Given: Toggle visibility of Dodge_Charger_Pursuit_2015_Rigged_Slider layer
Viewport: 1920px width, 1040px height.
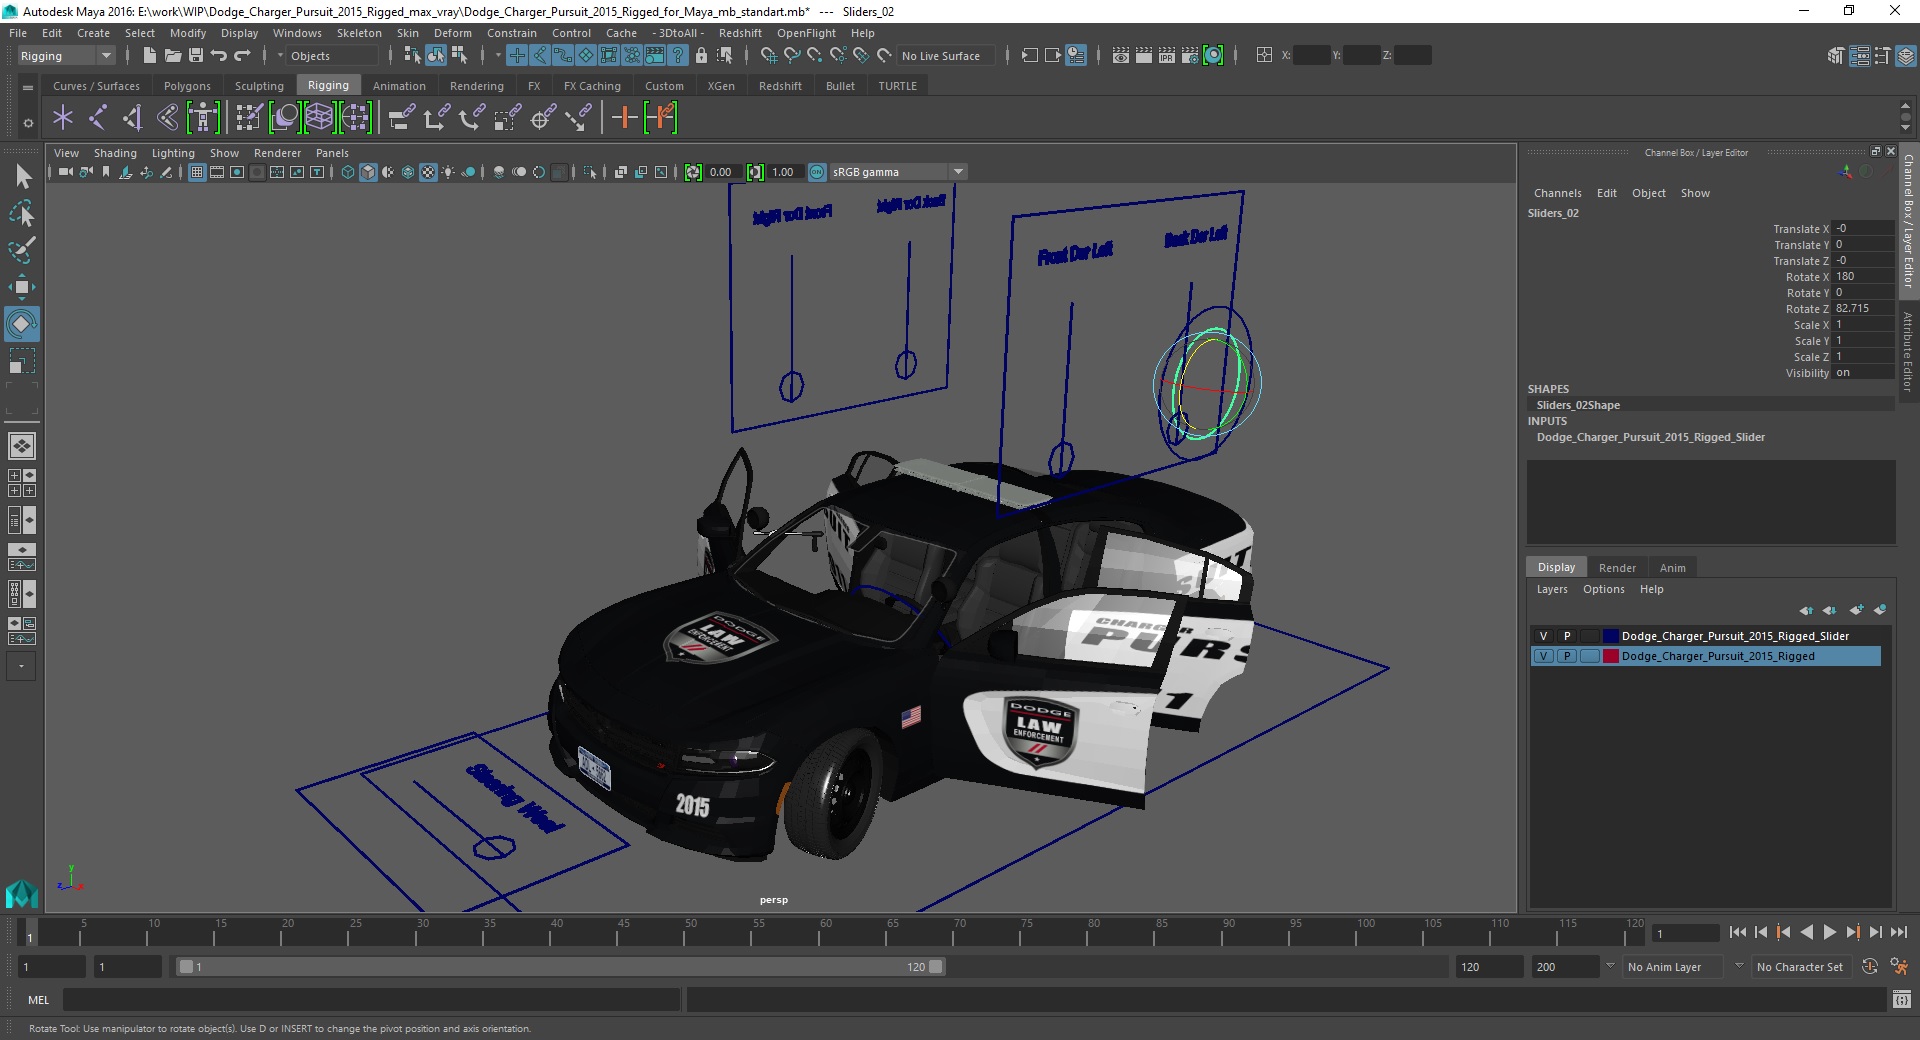Looking at the screenshot, I should coord(1543,636).
